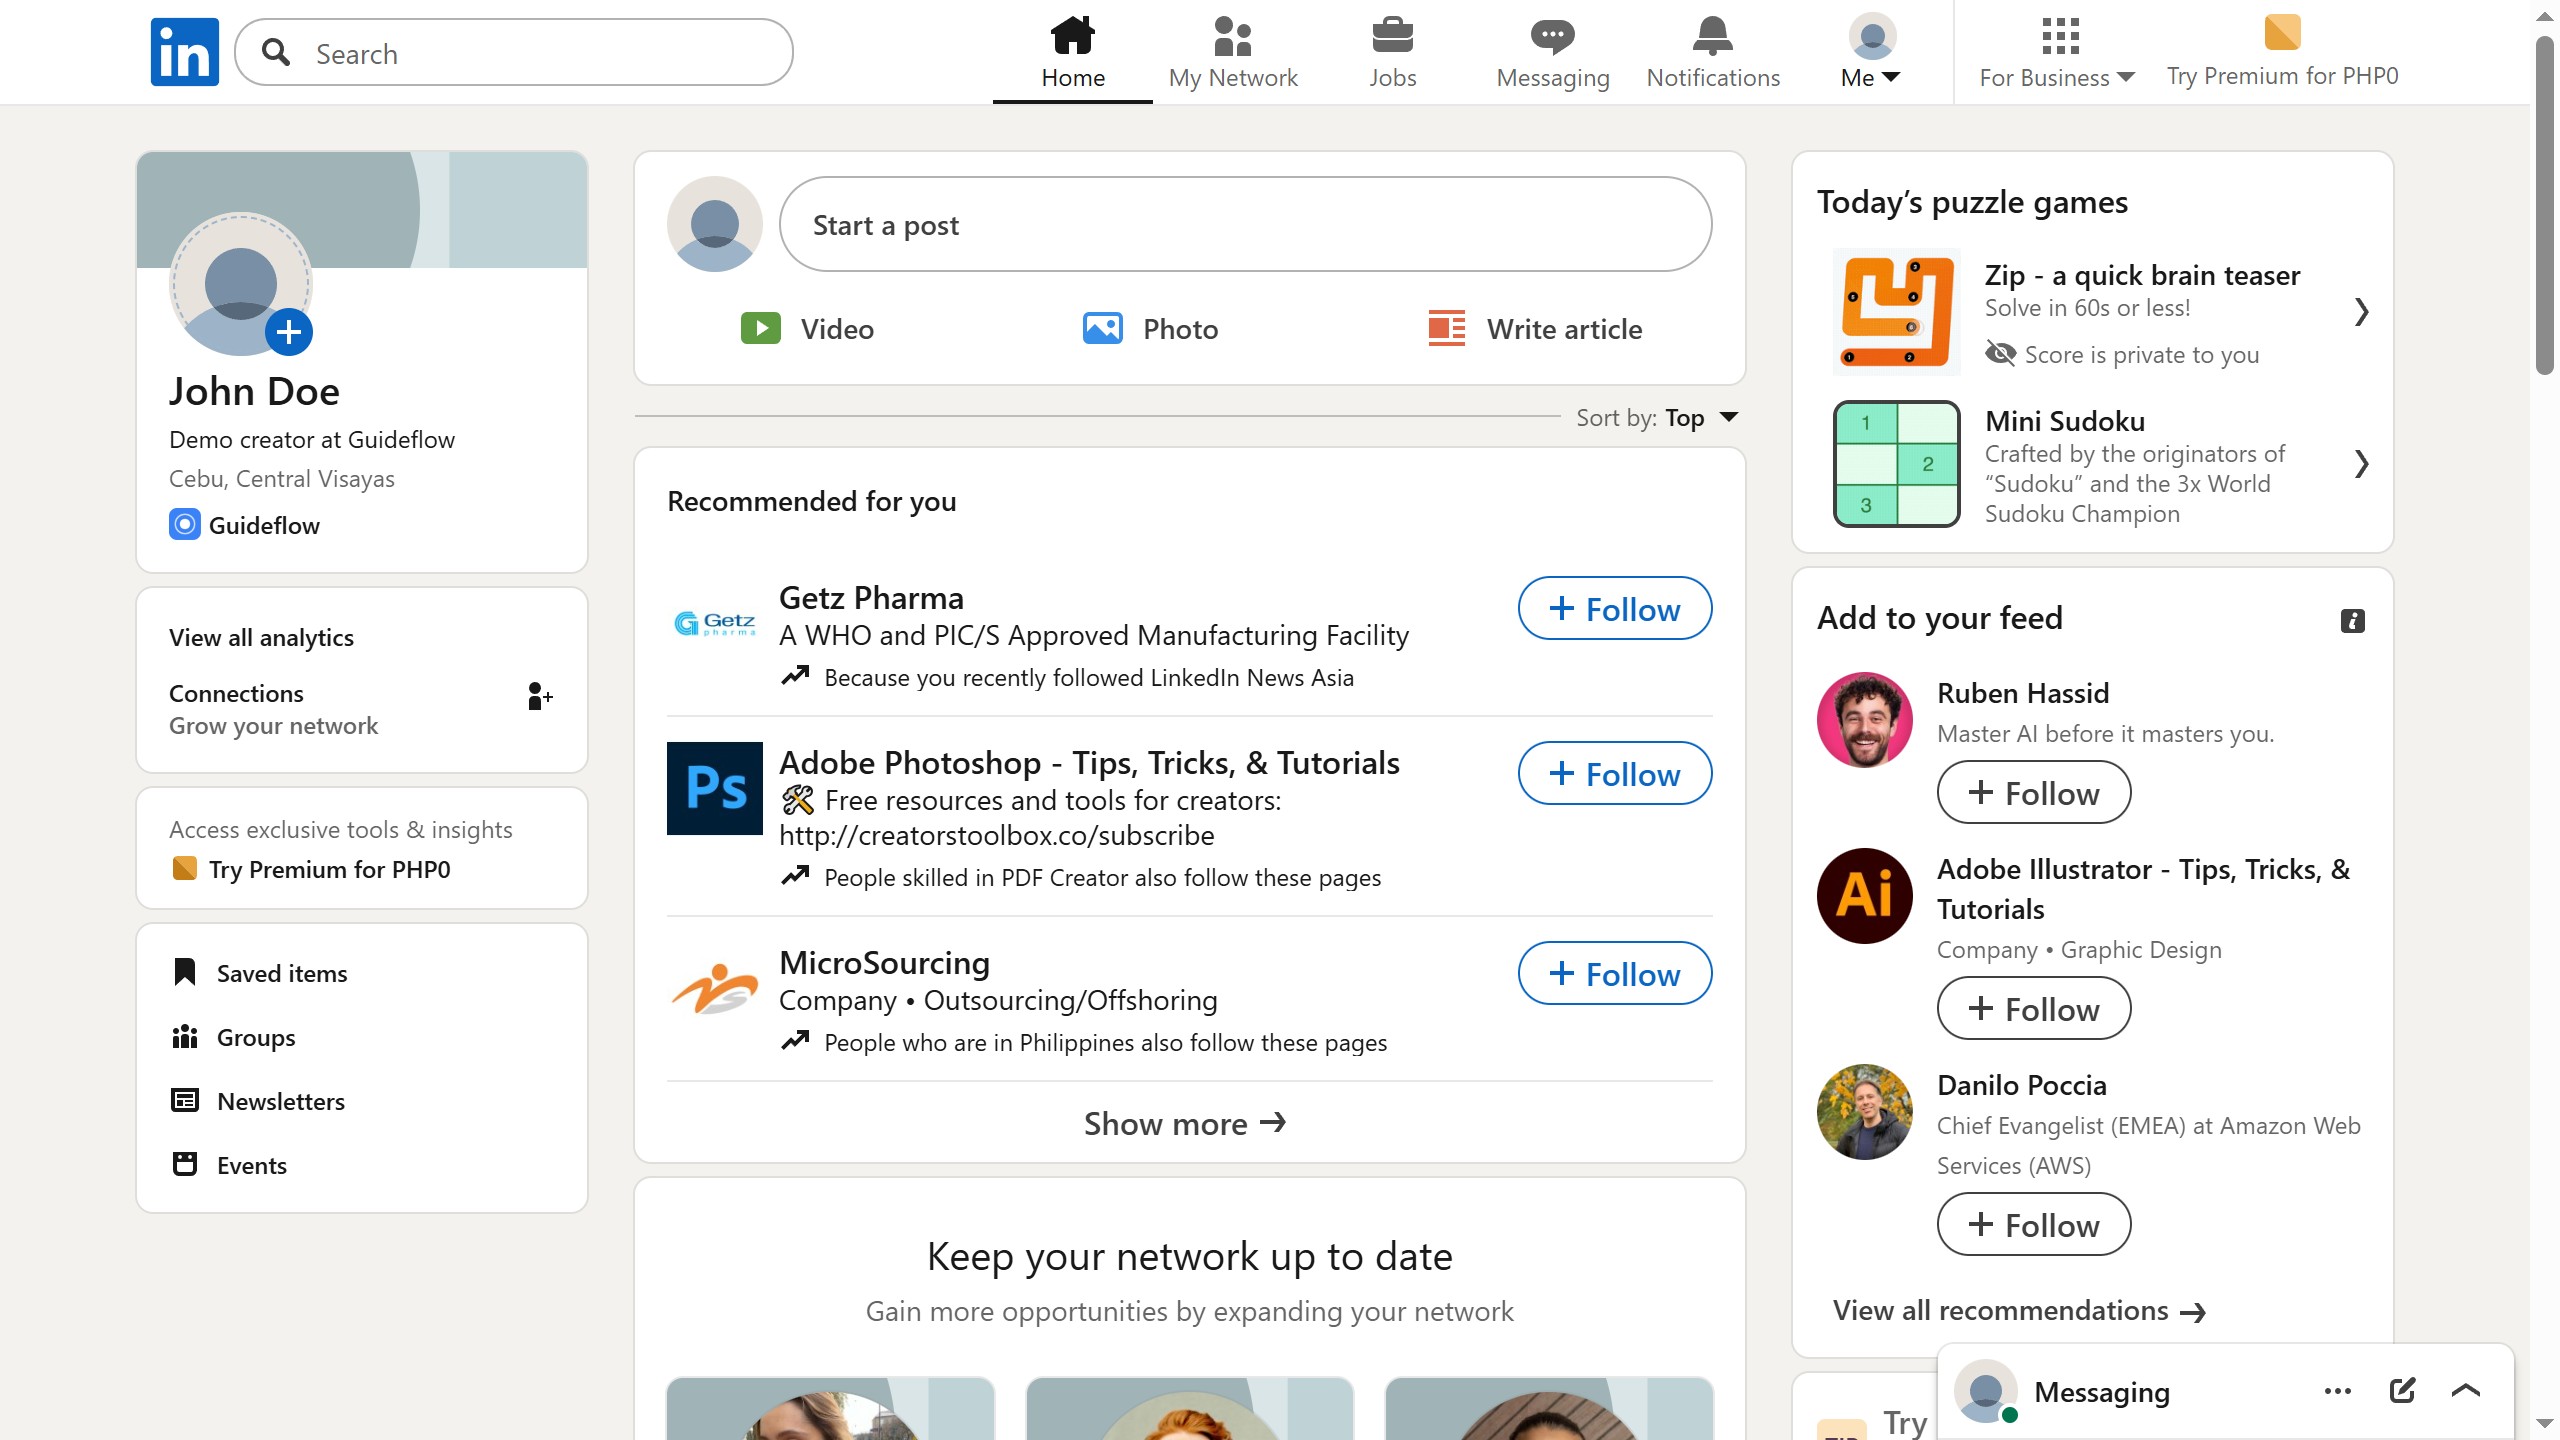Image resolution: width=2560 pixels, height=1440 pixels.
Task: Expand the Messaging overlay chevron
Action: point(2466,1391)
